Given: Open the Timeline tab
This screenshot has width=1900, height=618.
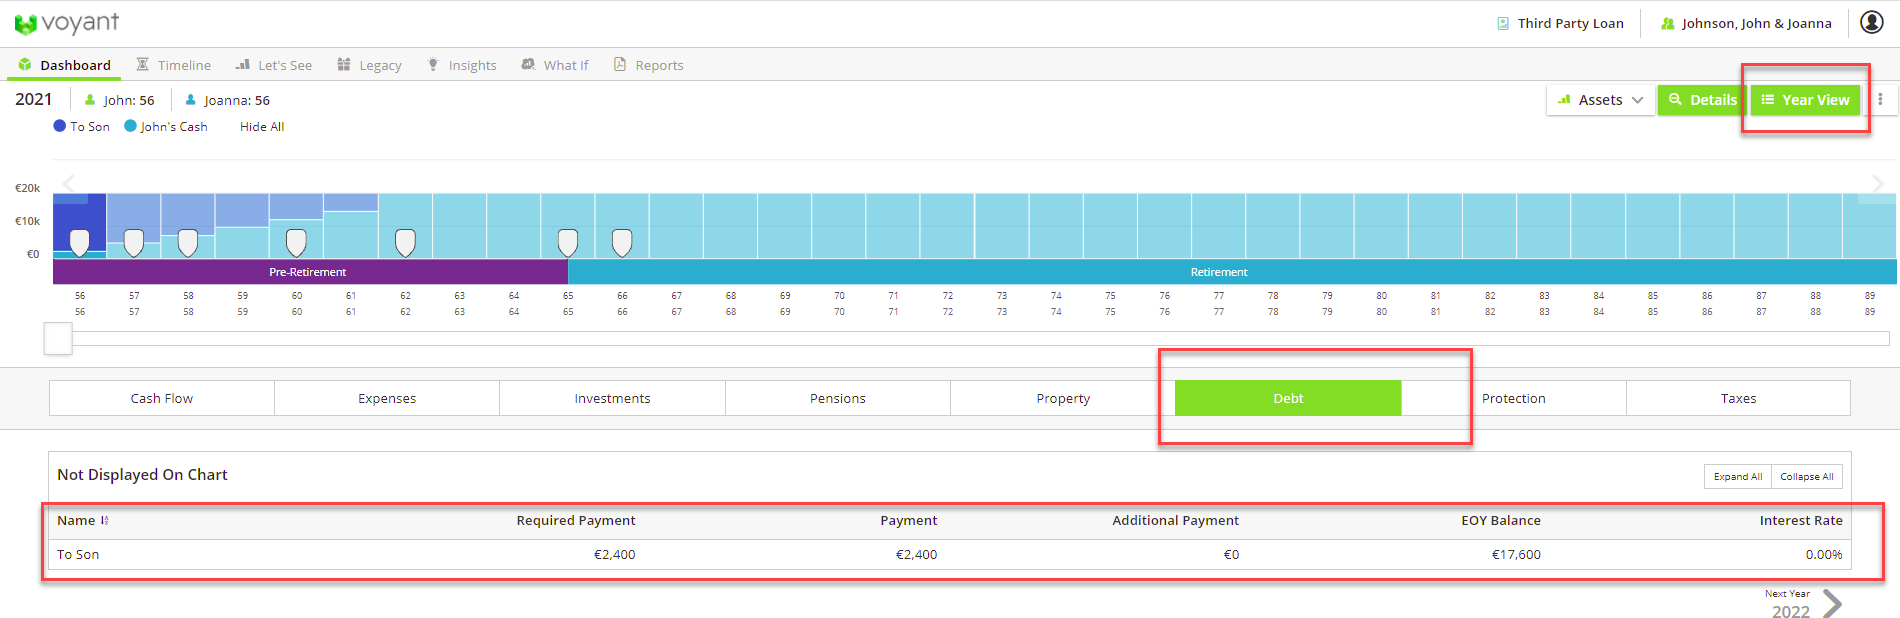Looking at the screenshot, I should click(174, 65).
